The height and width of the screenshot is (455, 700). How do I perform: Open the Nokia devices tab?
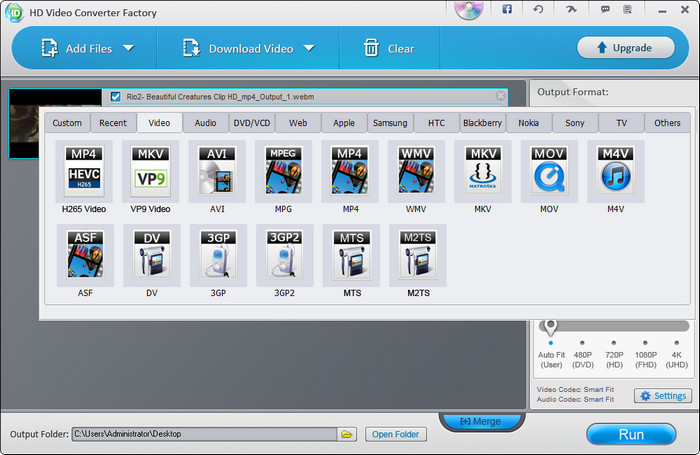tap(529, 123)
